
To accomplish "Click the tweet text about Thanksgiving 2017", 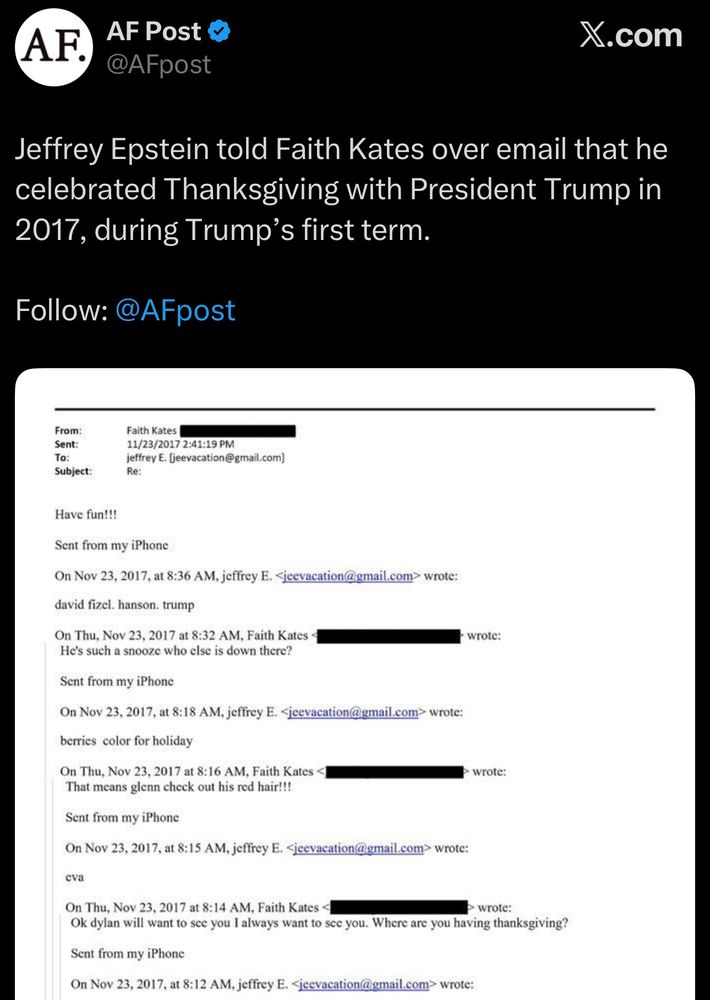I will tap(340, 190).
